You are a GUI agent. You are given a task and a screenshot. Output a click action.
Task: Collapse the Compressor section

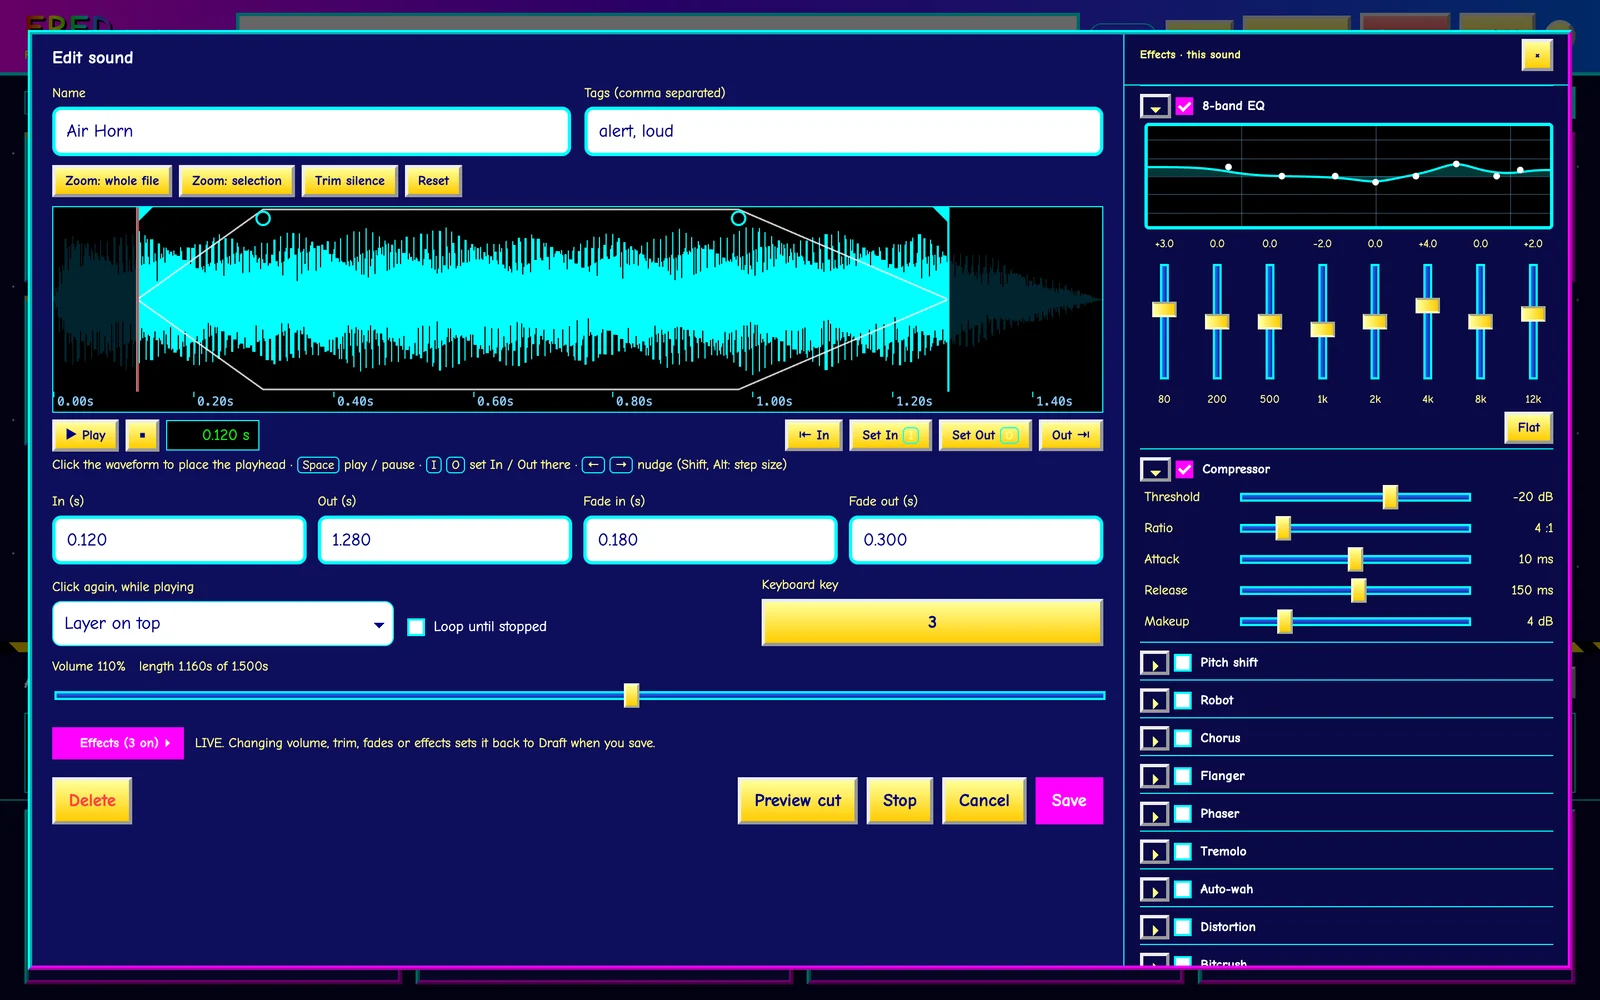tap(1155, 469)
